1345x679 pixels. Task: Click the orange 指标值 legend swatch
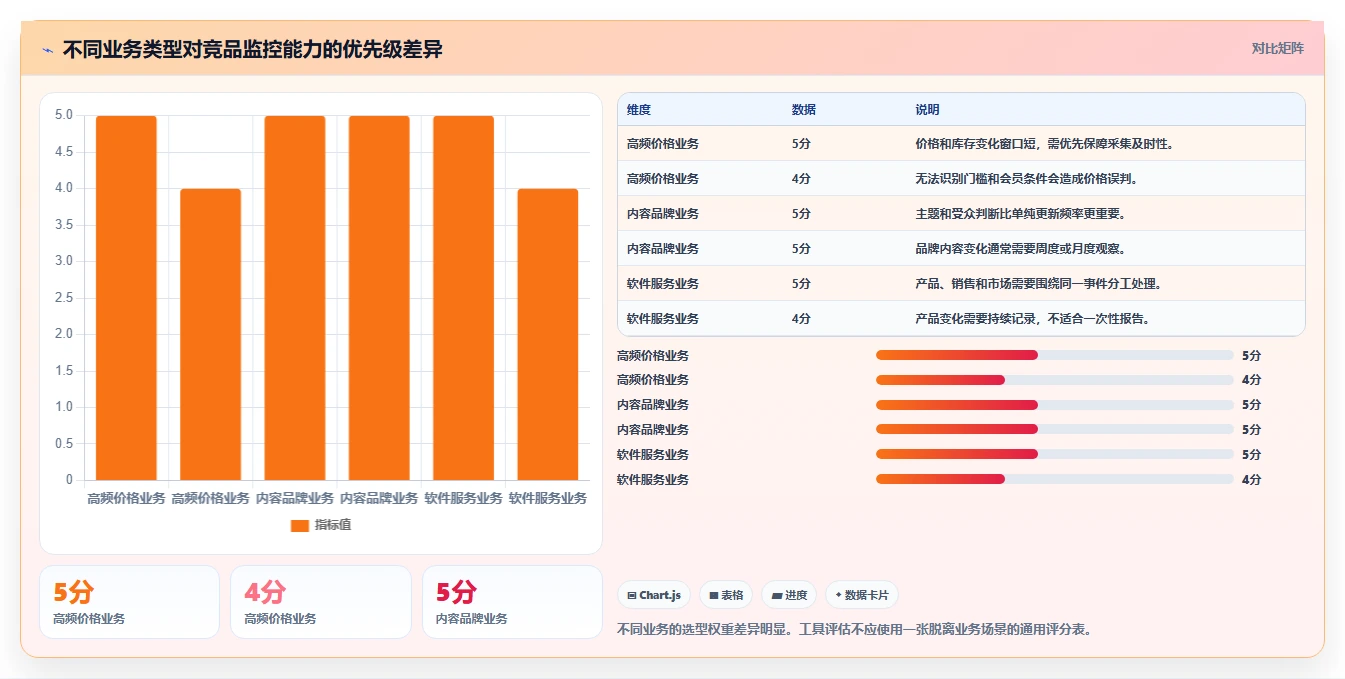[x=300, y=525]
